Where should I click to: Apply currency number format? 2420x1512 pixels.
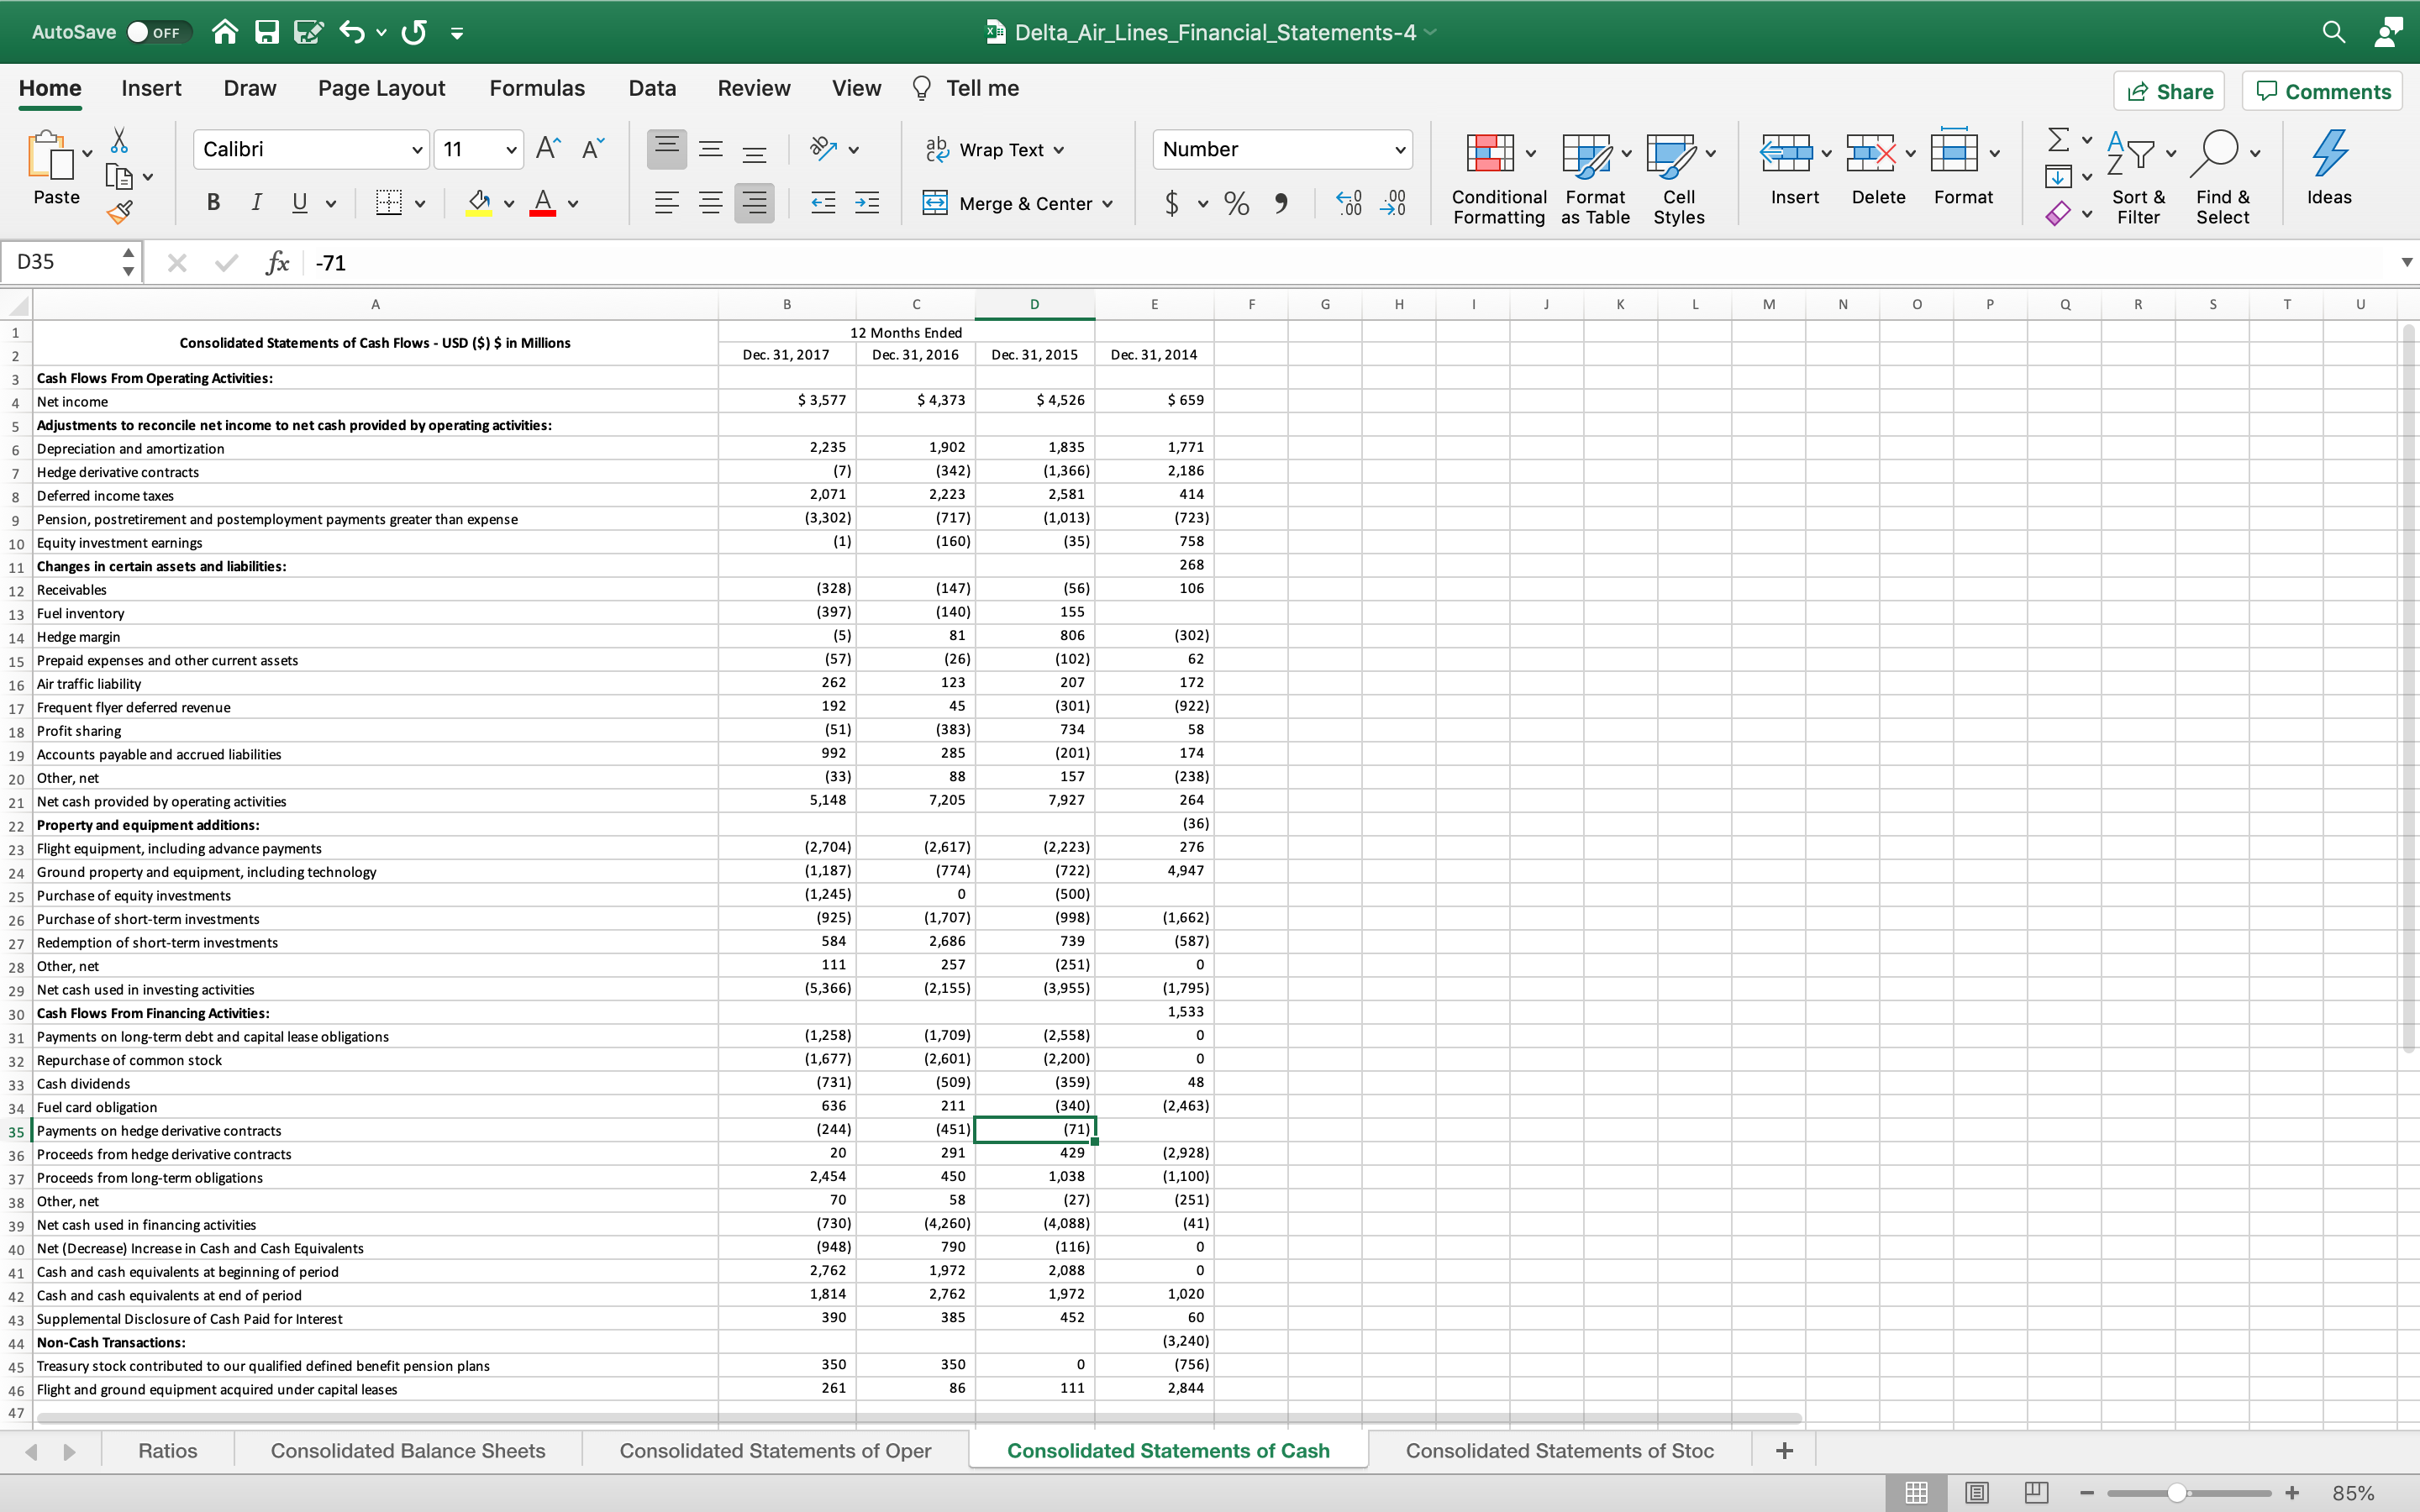click(x=1173, y=203)
